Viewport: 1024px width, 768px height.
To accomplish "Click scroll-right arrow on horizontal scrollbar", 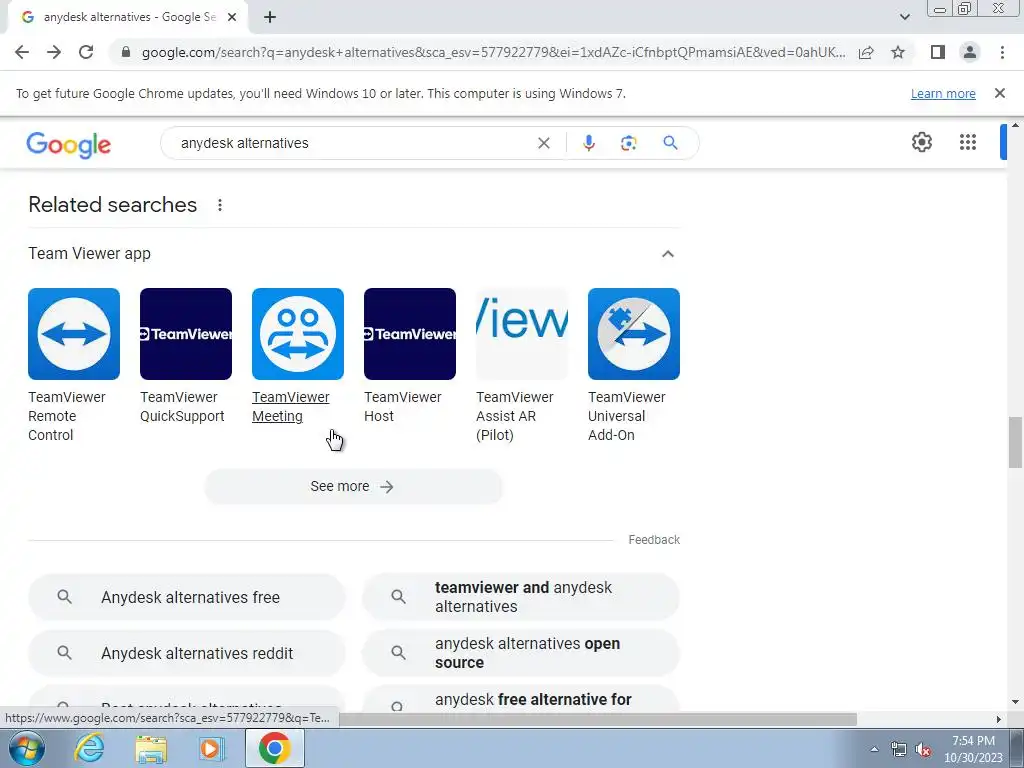I will point(998,719).
